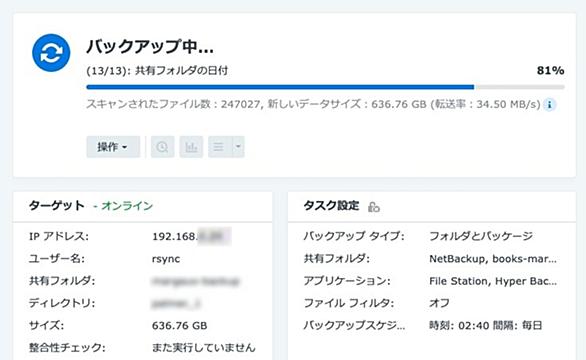Image resolution: width=586 pixels, height=360 pixels.
Task: Click the truncated 共有フォルダ value NetBackup, books-mar...
Action: pyautogui.click(x=493, y=259)
